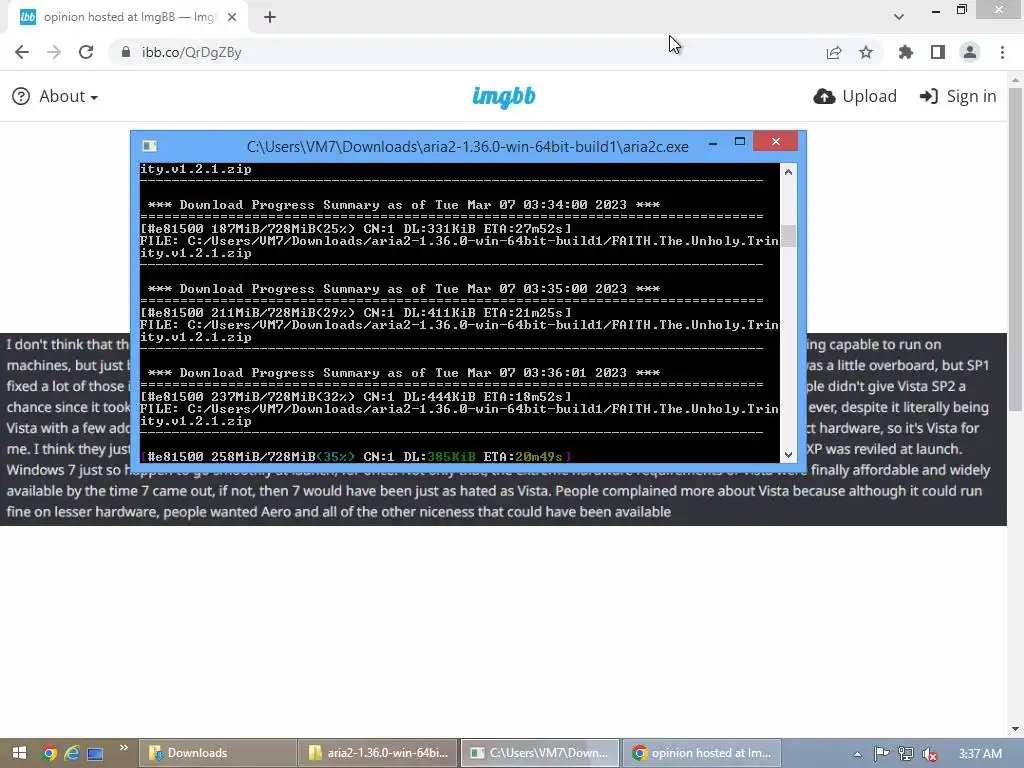This screenshot has width=1024, height=768.
Task: Click the console scrollbar down arrow
Action: tap(788, 455)
